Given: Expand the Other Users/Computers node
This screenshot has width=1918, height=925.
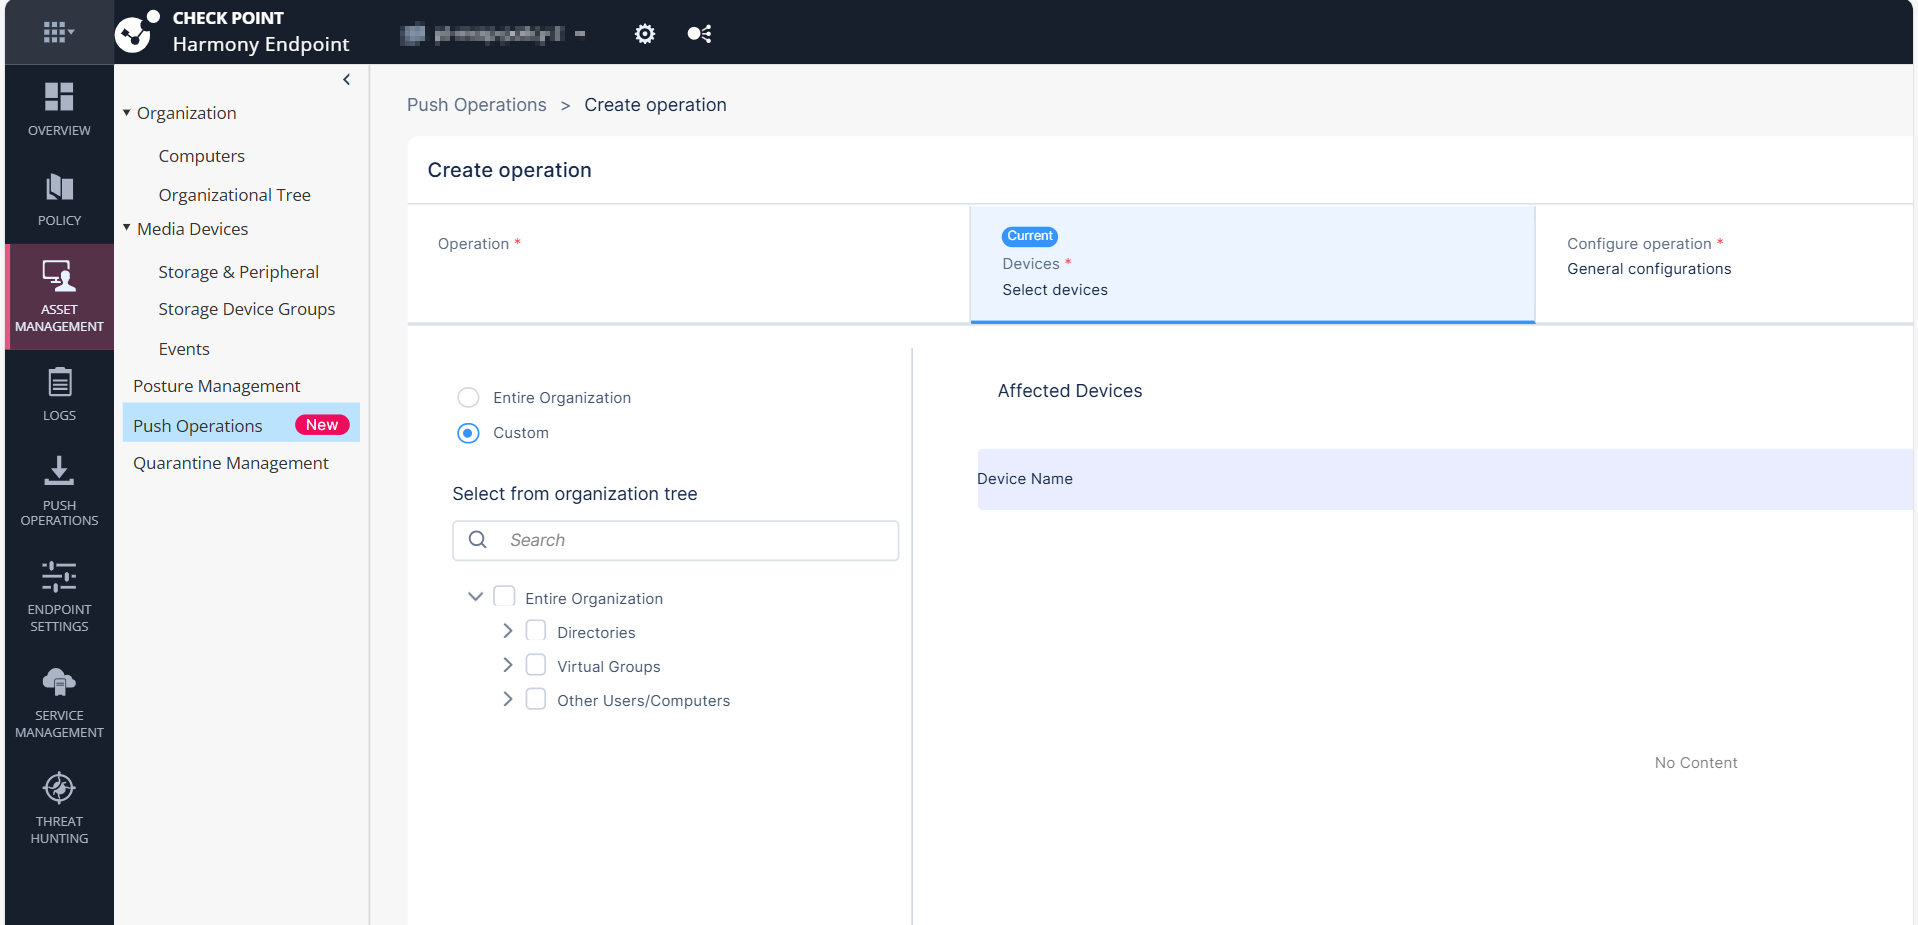Looking at the screenshot, I should (508, 699).
